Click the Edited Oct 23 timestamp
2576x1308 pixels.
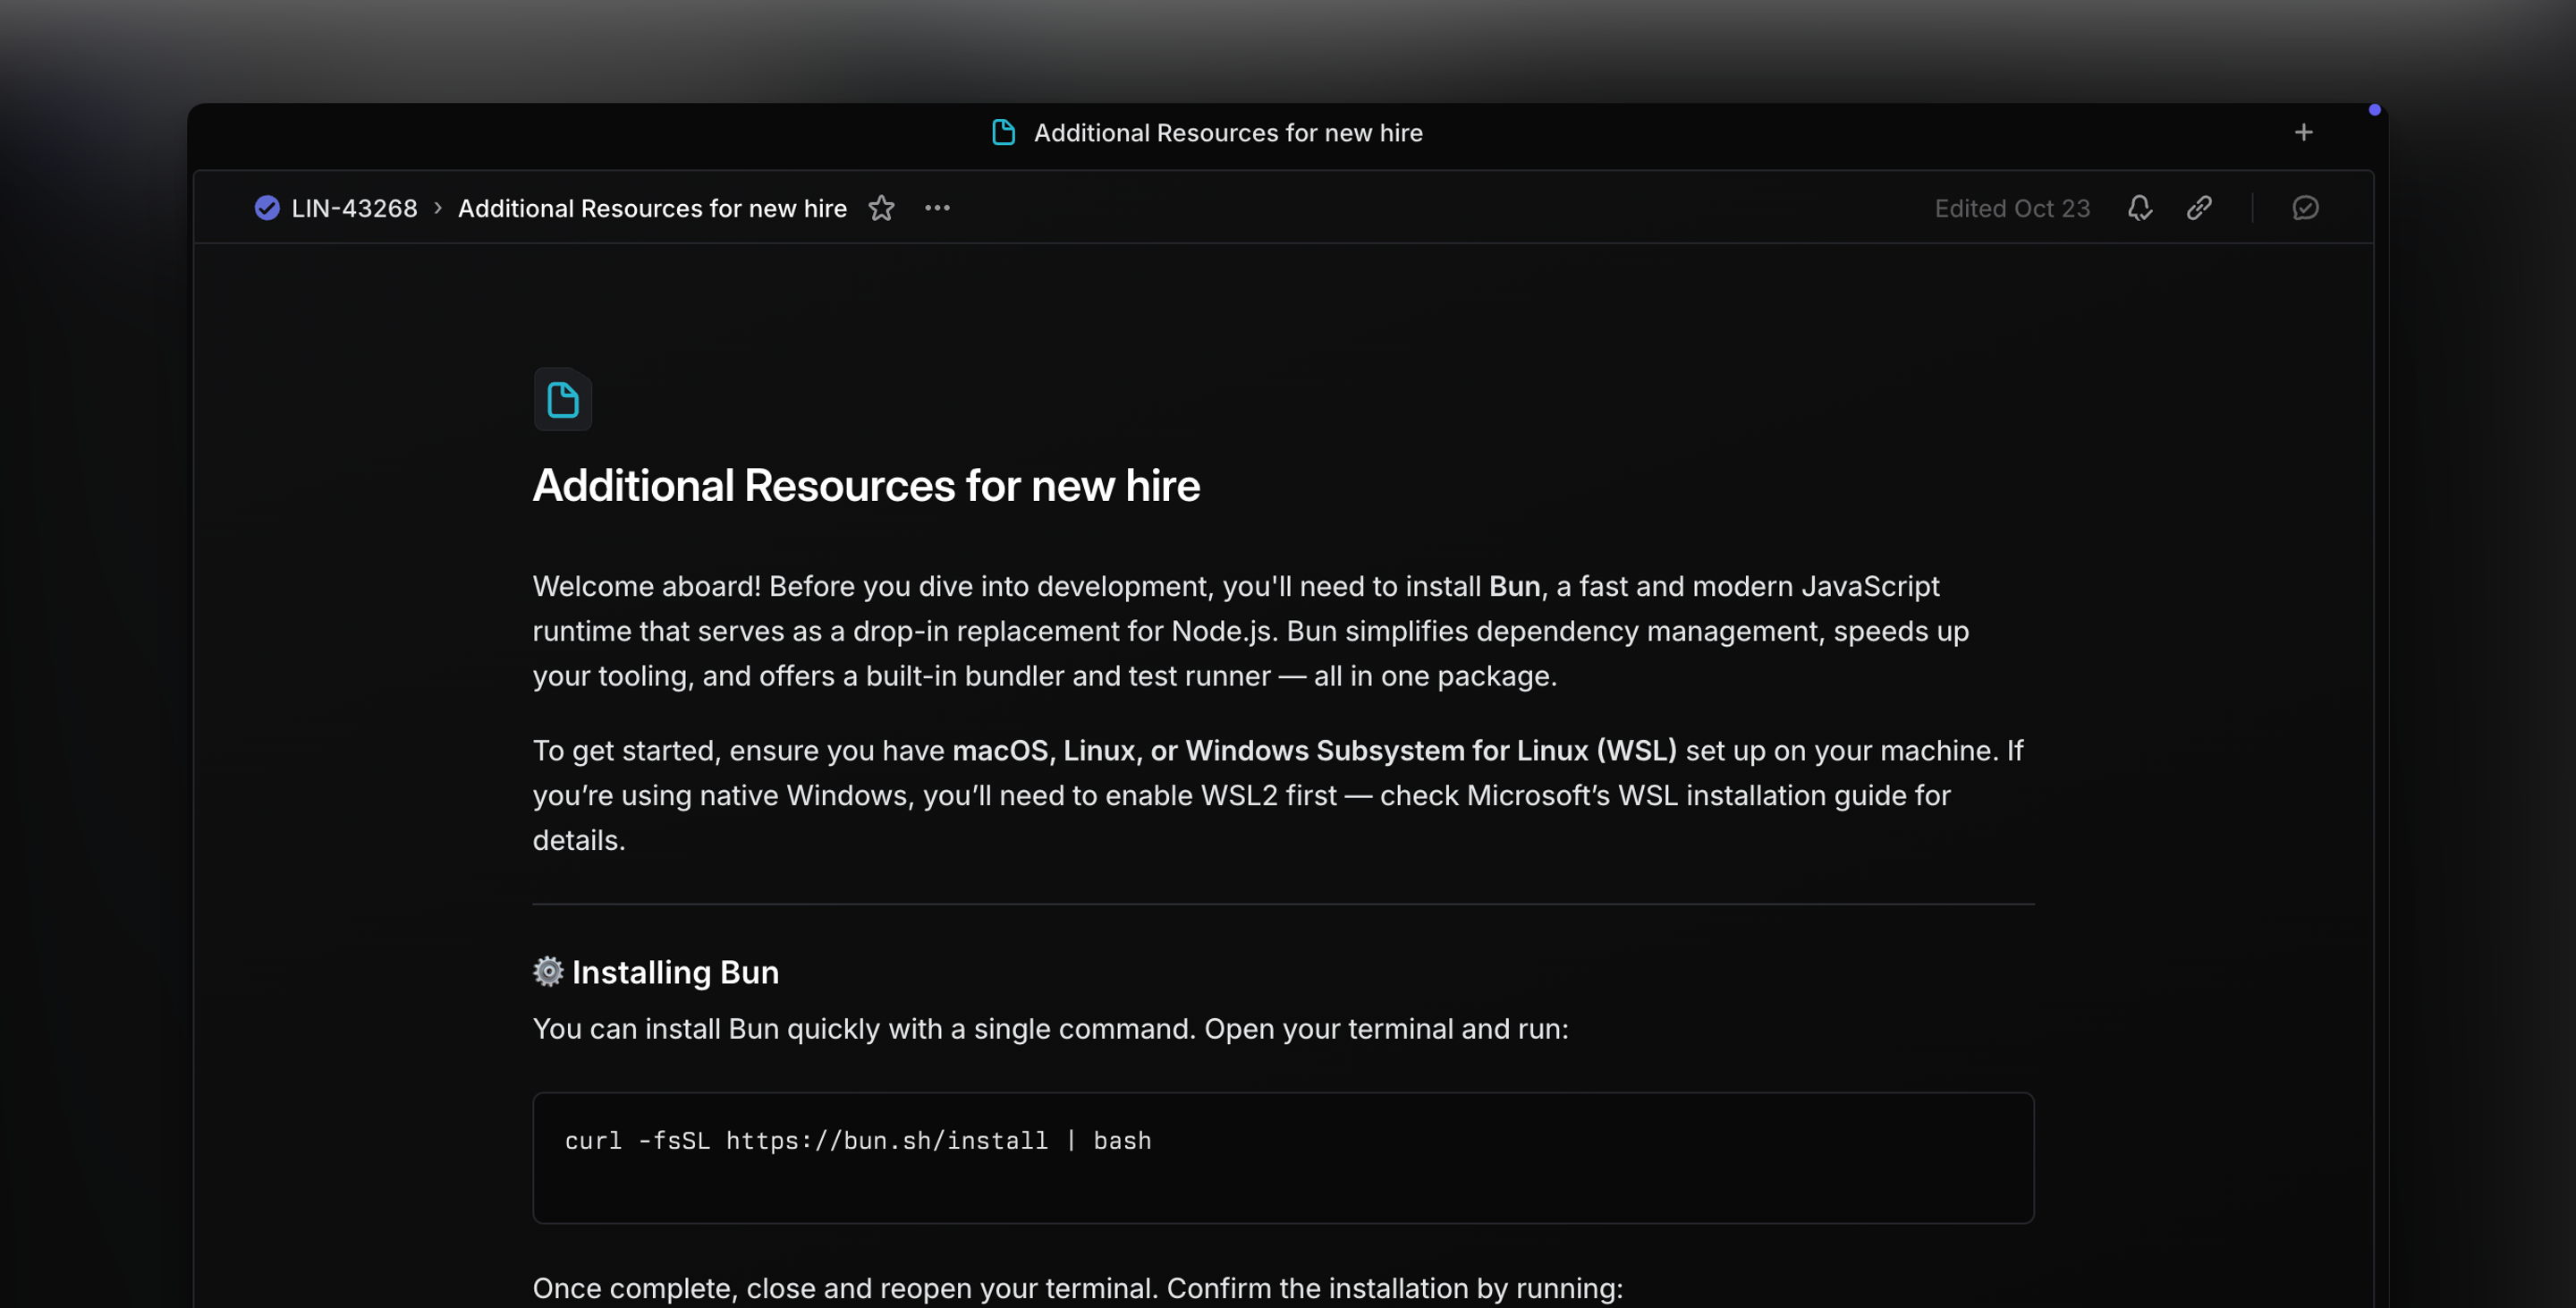pyautogui.click(x=2011, y=208)
